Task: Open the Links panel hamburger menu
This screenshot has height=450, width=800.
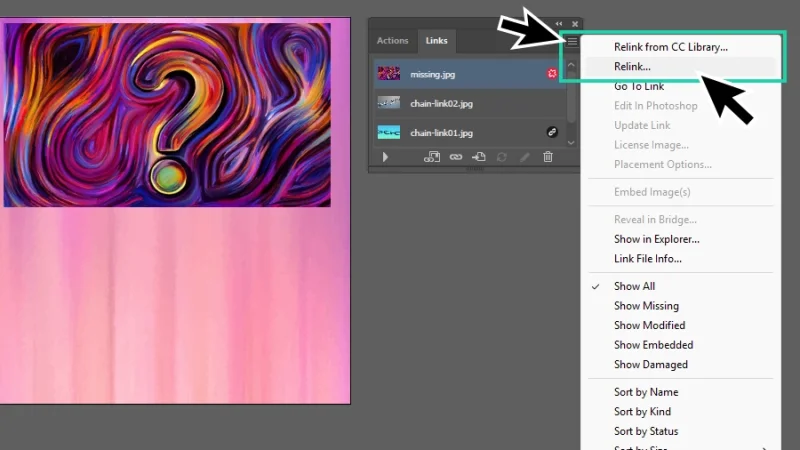Action: [572, 41]
